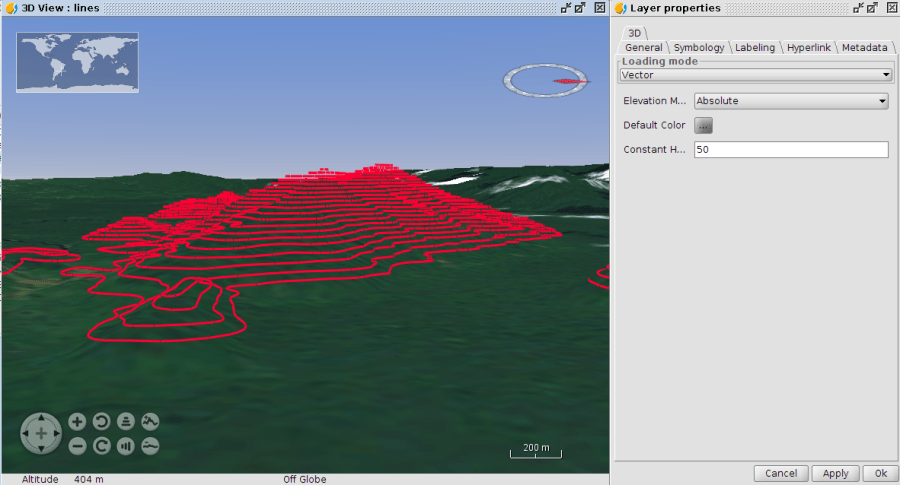Click the zoom out minus control
900x485 pixels.
tap(77, 446)
